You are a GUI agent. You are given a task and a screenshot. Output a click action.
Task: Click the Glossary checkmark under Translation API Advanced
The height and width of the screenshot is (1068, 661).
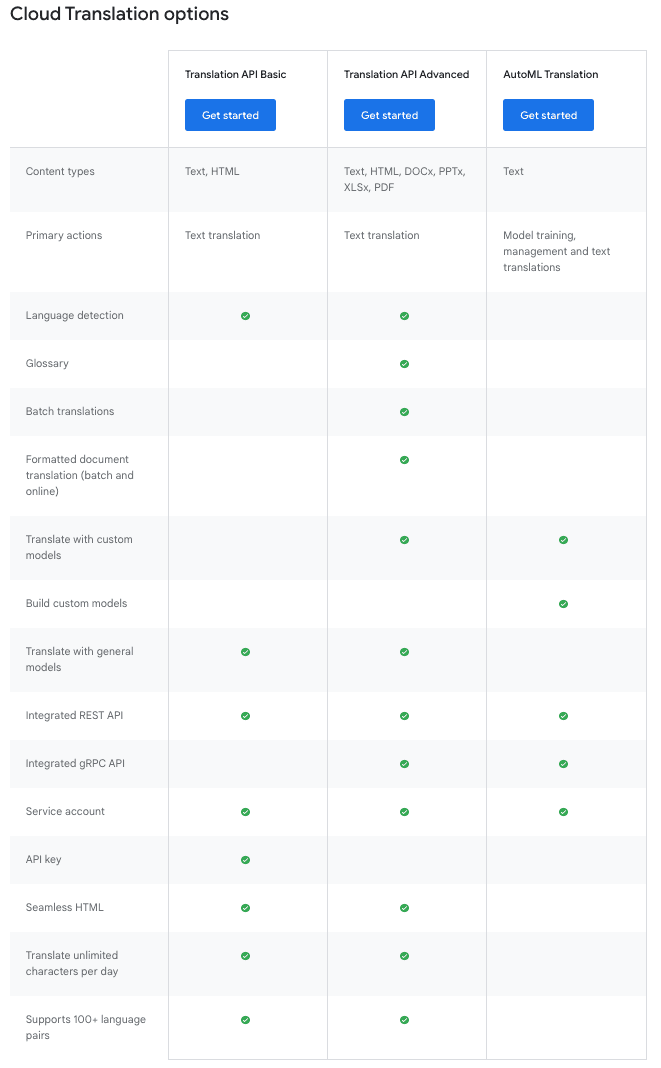(404, 364)
